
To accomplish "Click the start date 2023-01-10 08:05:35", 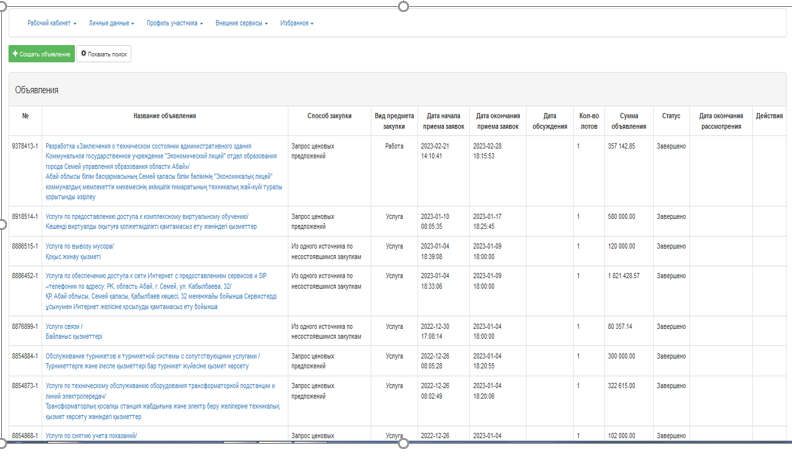I will [435, 222].
